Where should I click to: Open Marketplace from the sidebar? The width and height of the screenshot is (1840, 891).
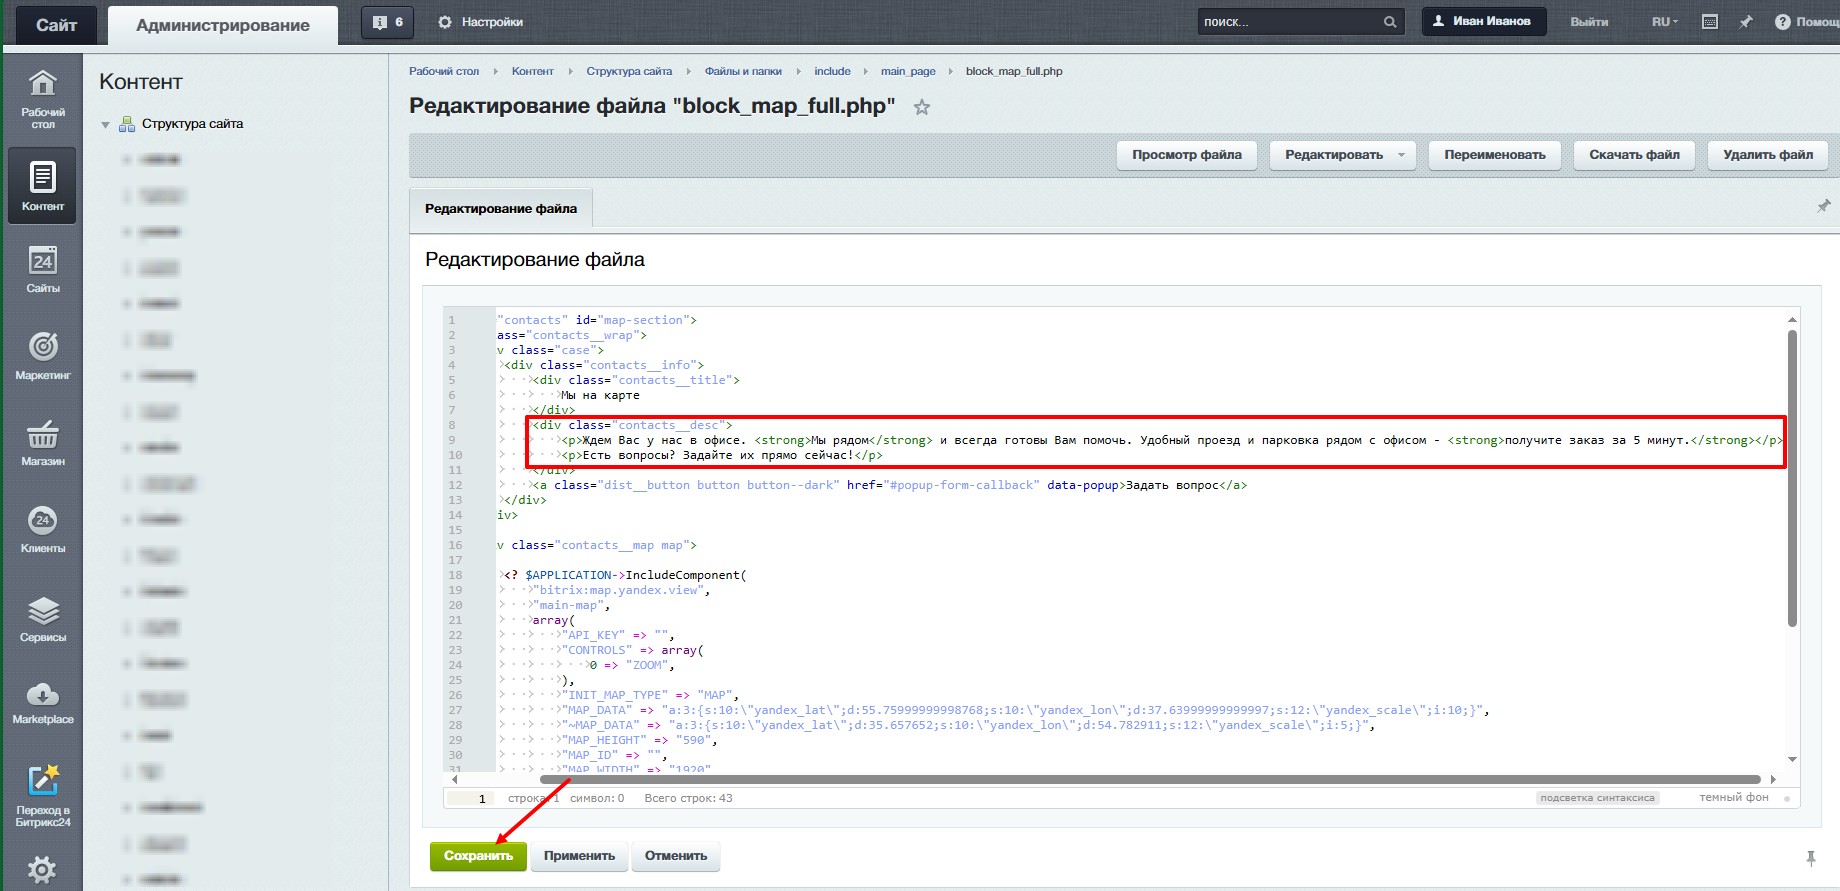[43, 702]
